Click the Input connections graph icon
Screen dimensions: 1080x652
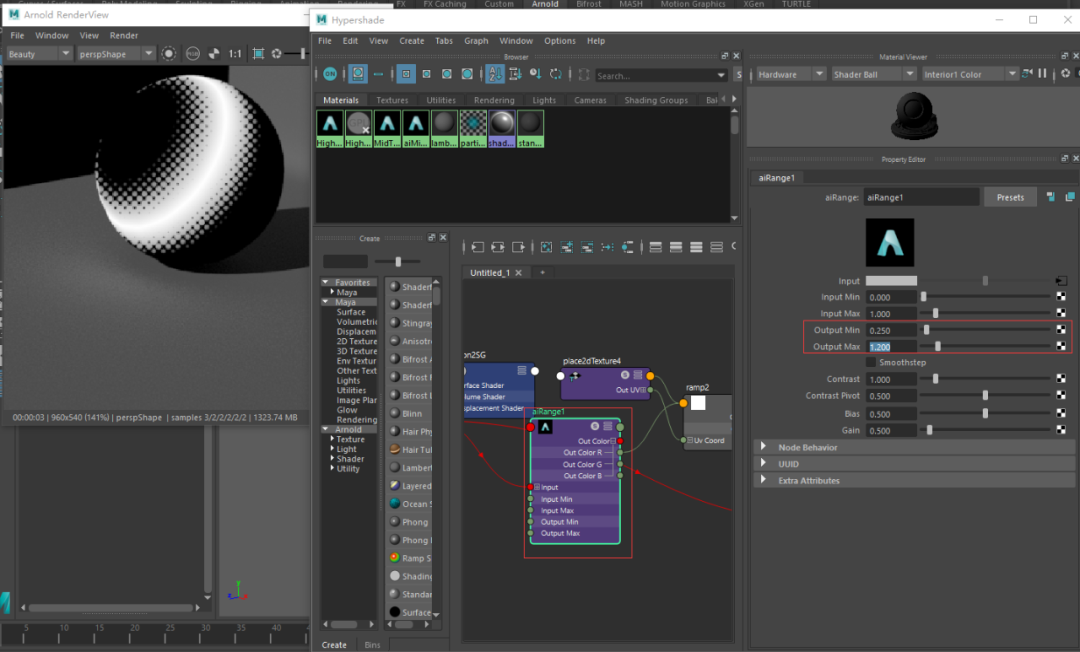coord(477,247)
